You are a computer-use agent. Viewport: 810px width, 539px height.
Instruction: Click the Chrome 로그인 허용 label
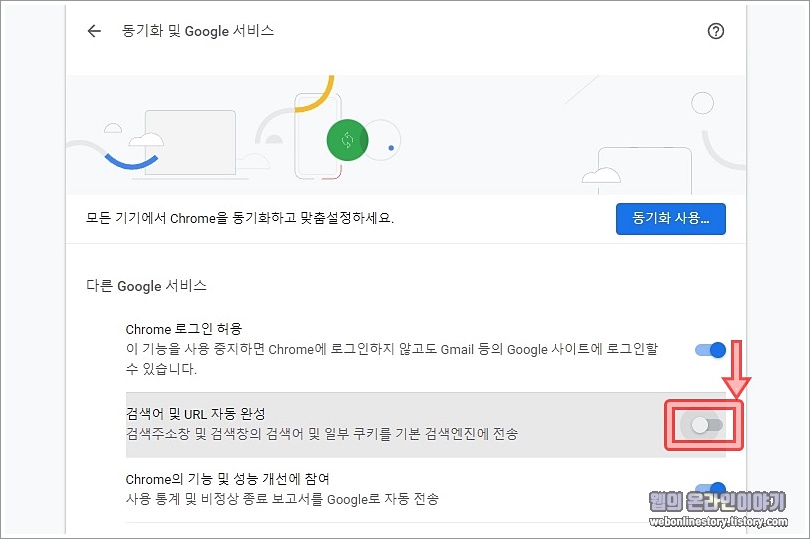(x=184, y=329)
